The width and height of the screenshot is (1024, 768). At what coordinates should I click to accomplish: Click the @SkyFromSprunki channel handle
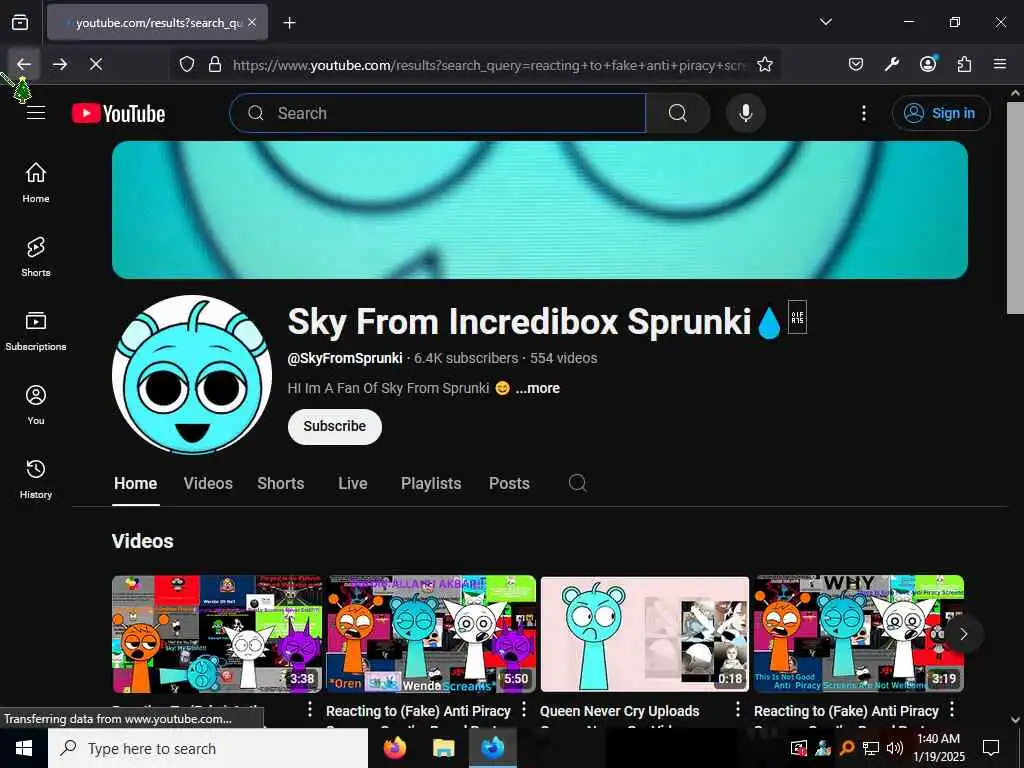pos(345,358)
